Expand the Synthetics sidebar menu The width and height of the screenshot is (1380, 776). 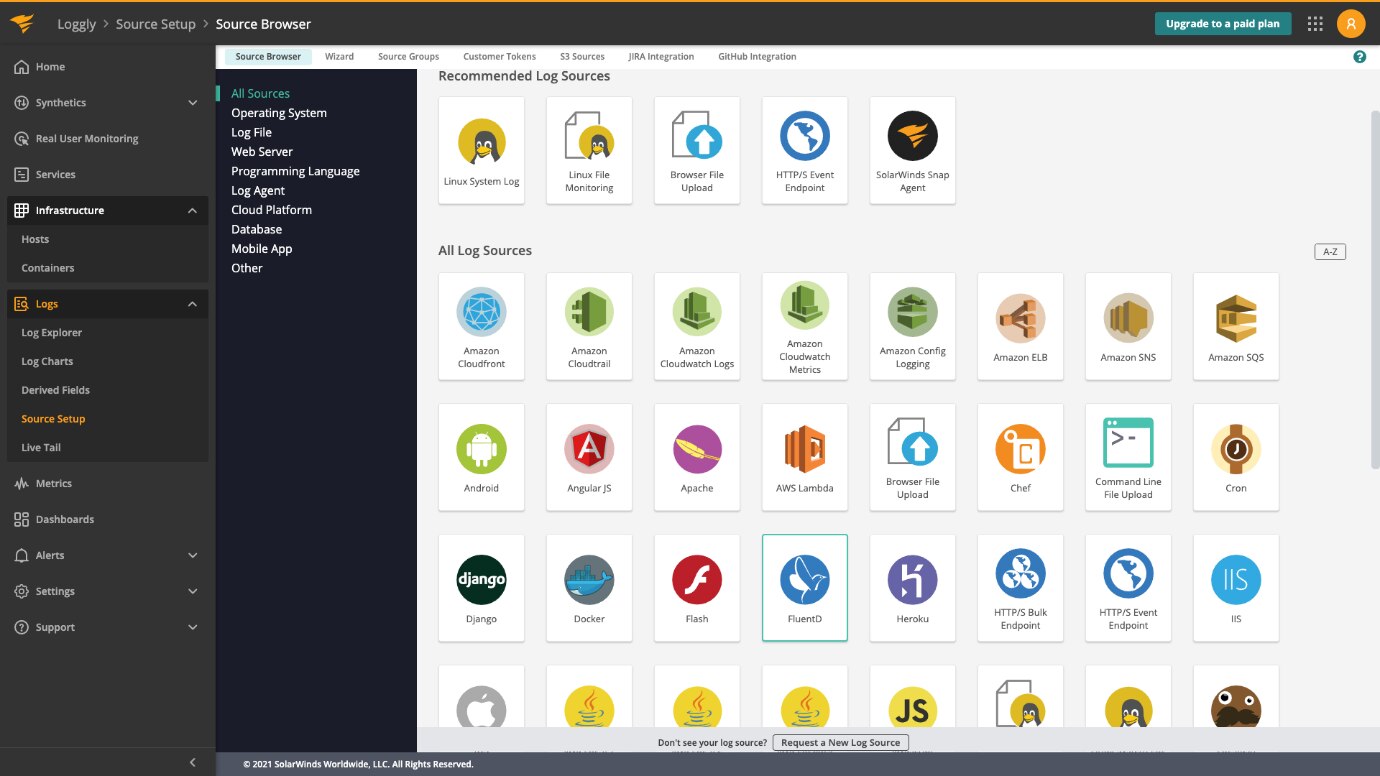click(x=193, y=103)
